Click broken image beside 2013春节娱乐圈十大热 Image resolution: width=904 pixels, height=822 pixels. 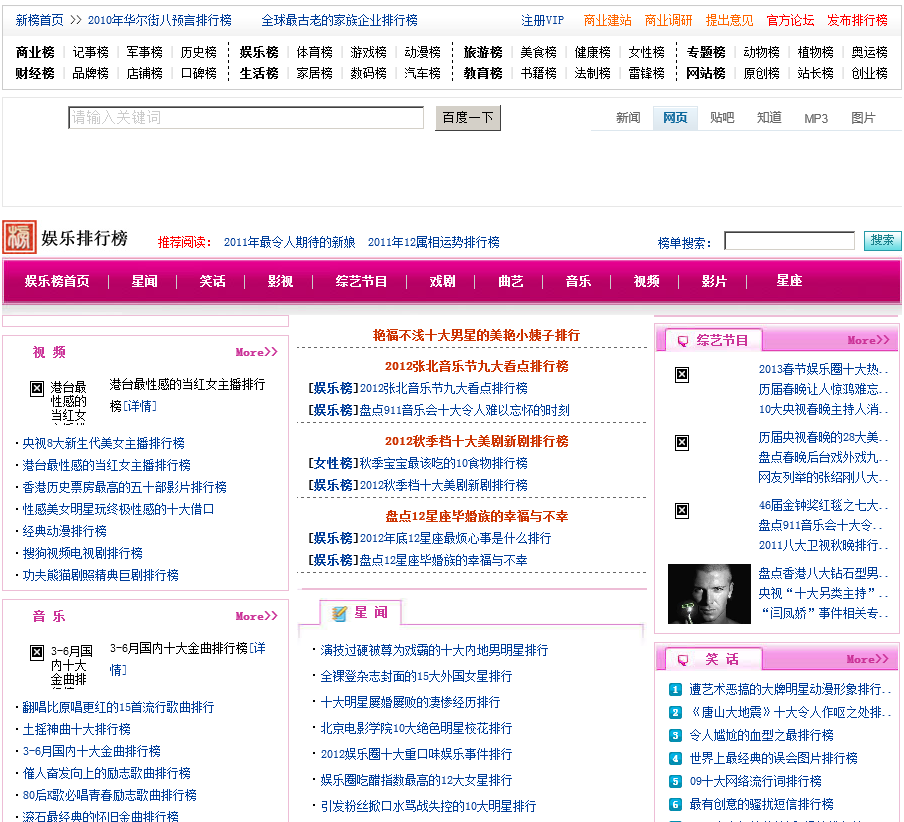point(682,375)
